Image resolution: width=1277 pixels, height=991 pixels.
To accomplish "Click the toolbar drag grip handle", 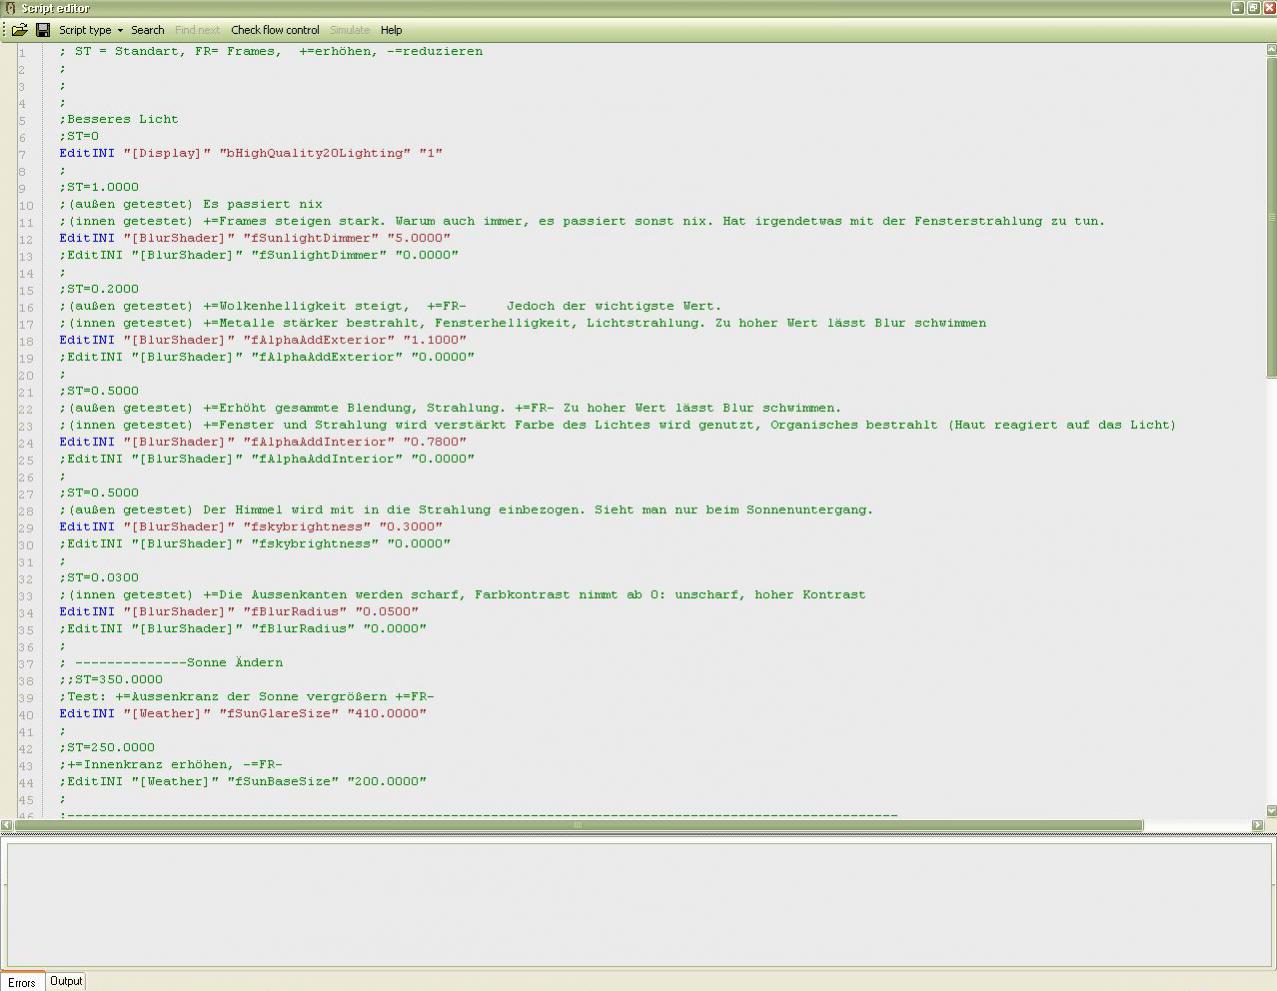I will (x=4, y=30).
